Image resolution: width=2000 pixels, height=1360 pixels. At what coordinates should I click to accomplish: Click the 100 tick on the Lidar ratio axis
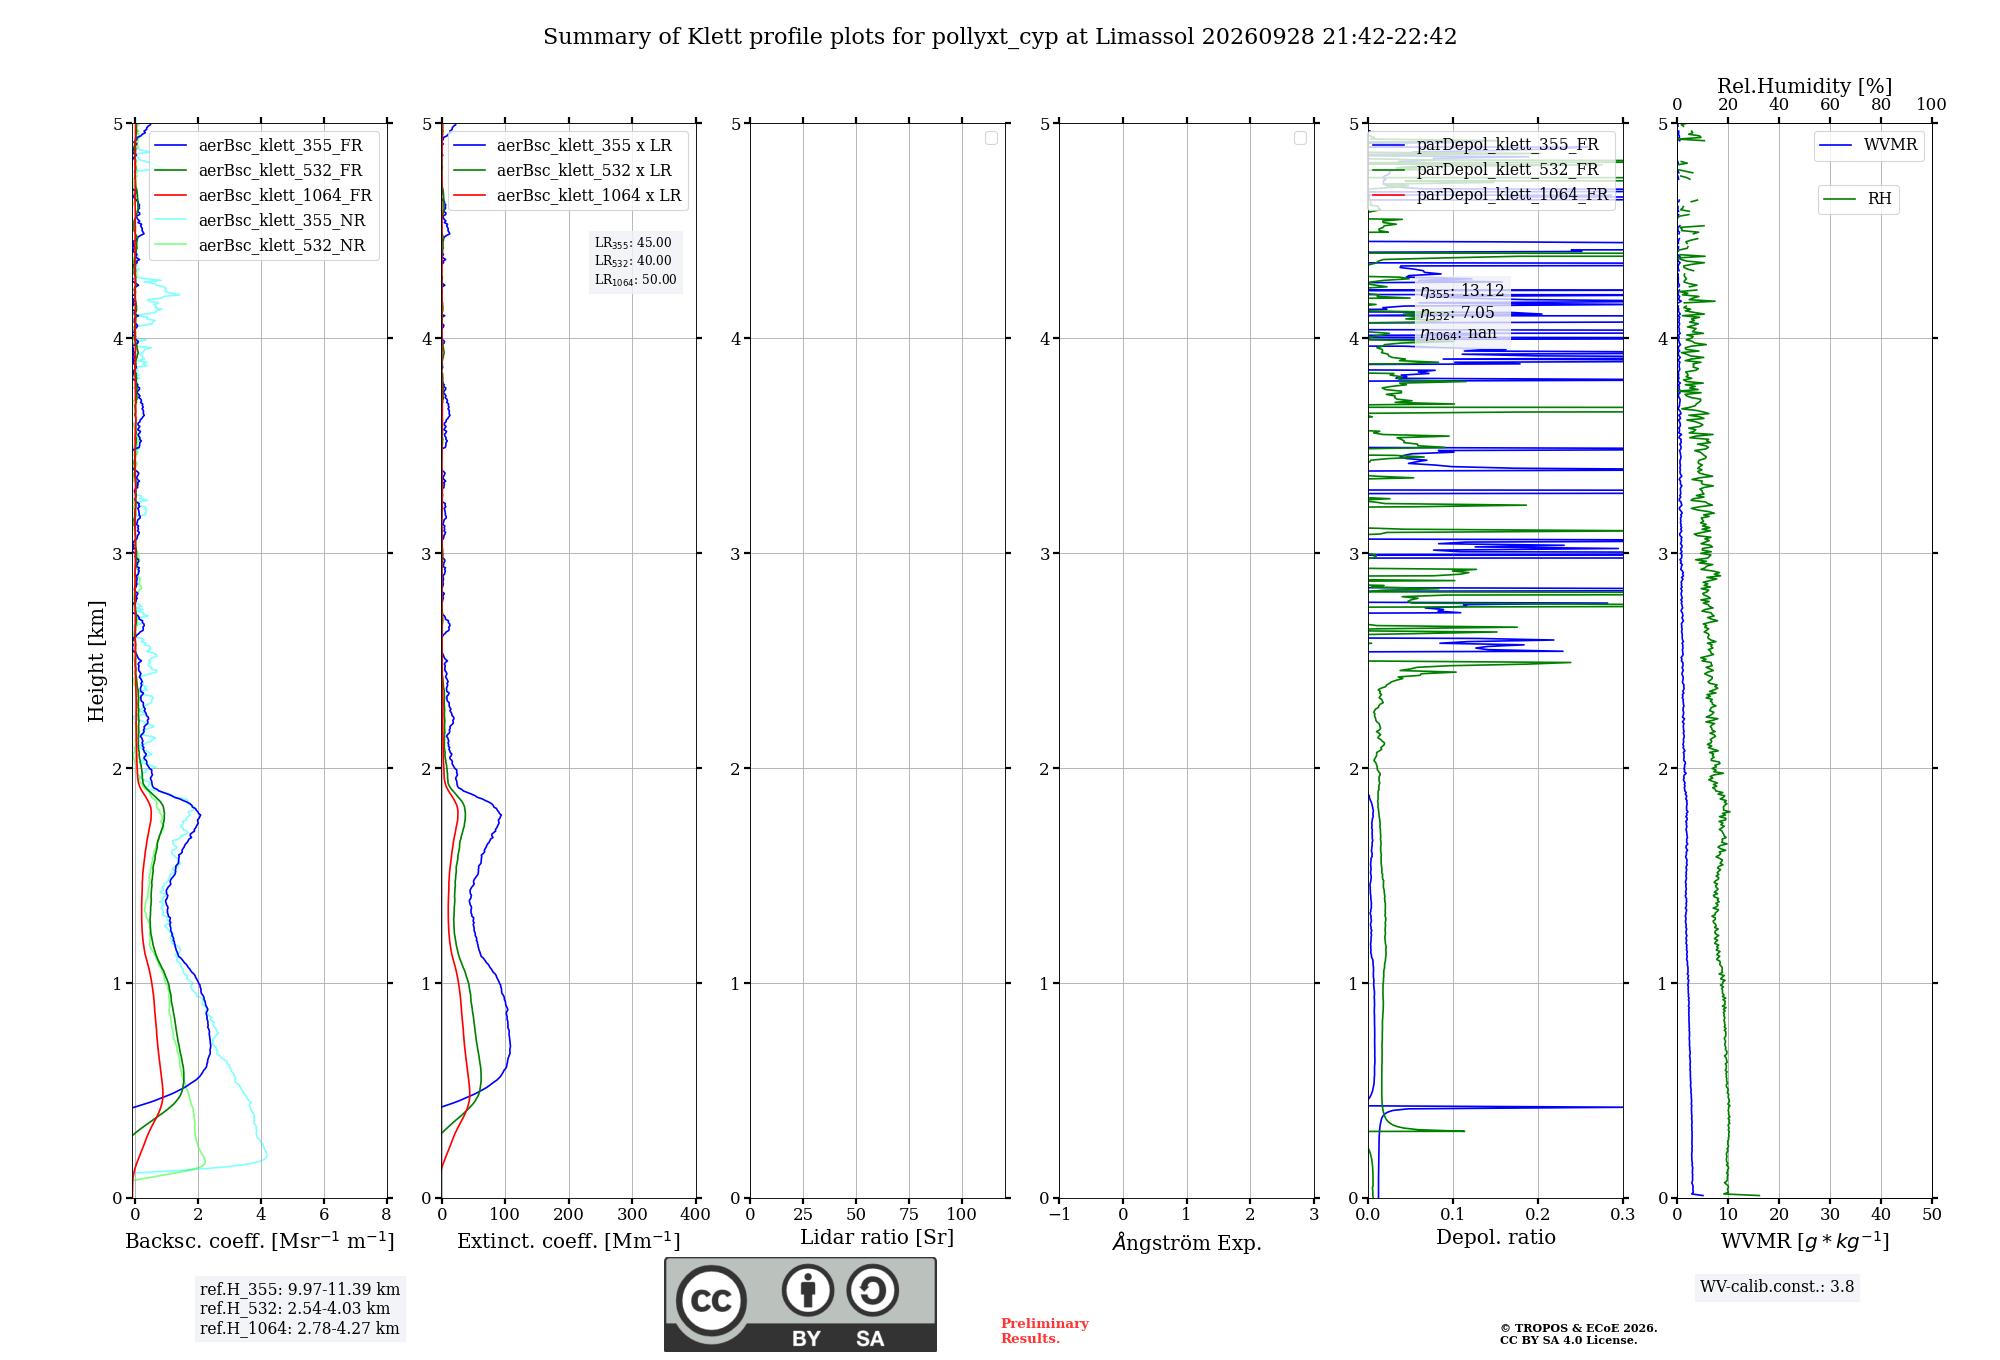tap(961, 1214)
